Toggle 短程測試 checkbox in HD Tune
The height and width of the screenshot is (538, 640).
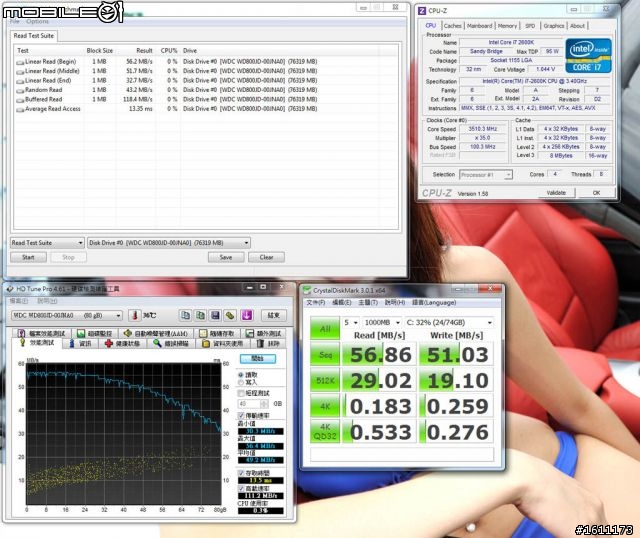[x=241, y=393]
